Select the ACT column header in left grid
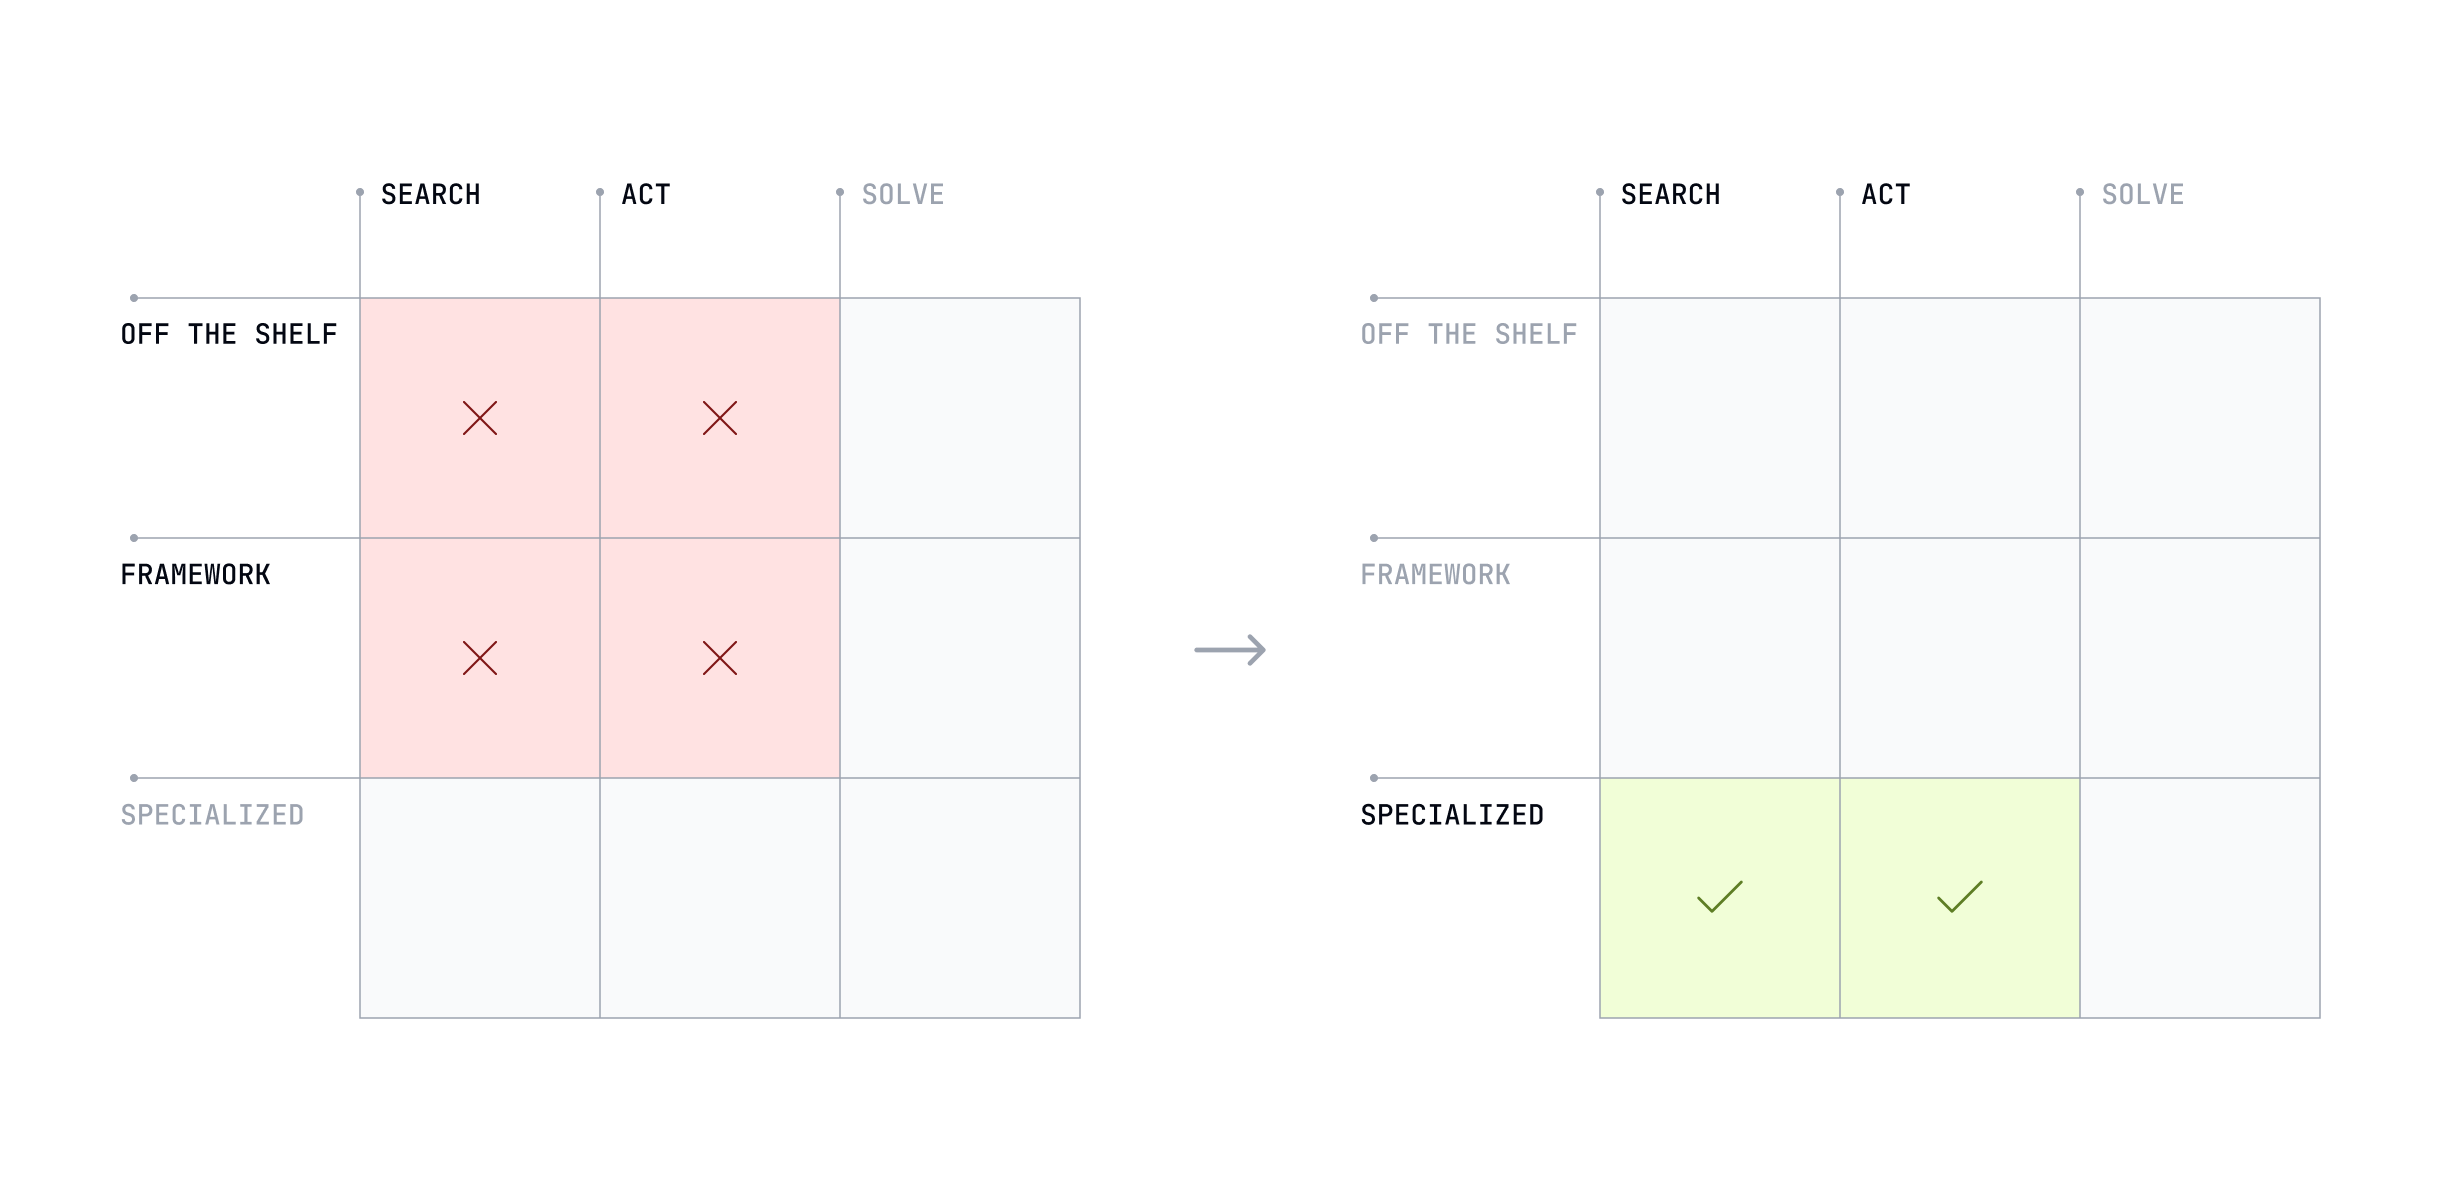This screenshot has height=1198, width=2460. [x=646, y=194]
